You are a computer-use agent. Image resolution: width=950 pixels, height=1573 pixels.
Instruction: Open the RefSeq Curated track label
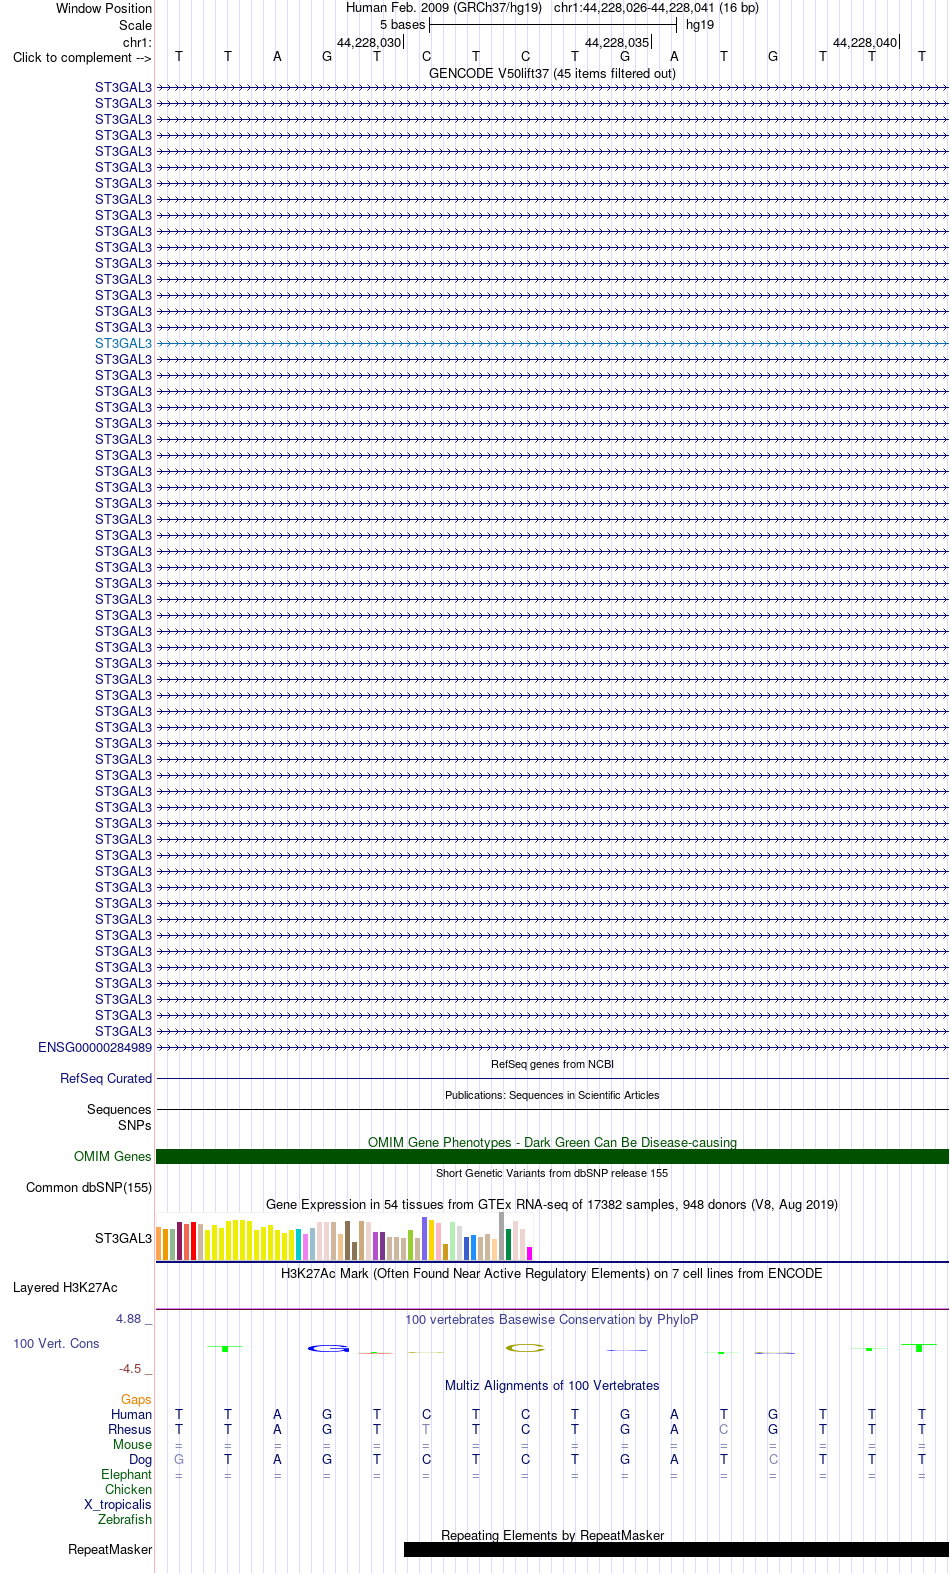[x=106, y=1078]
